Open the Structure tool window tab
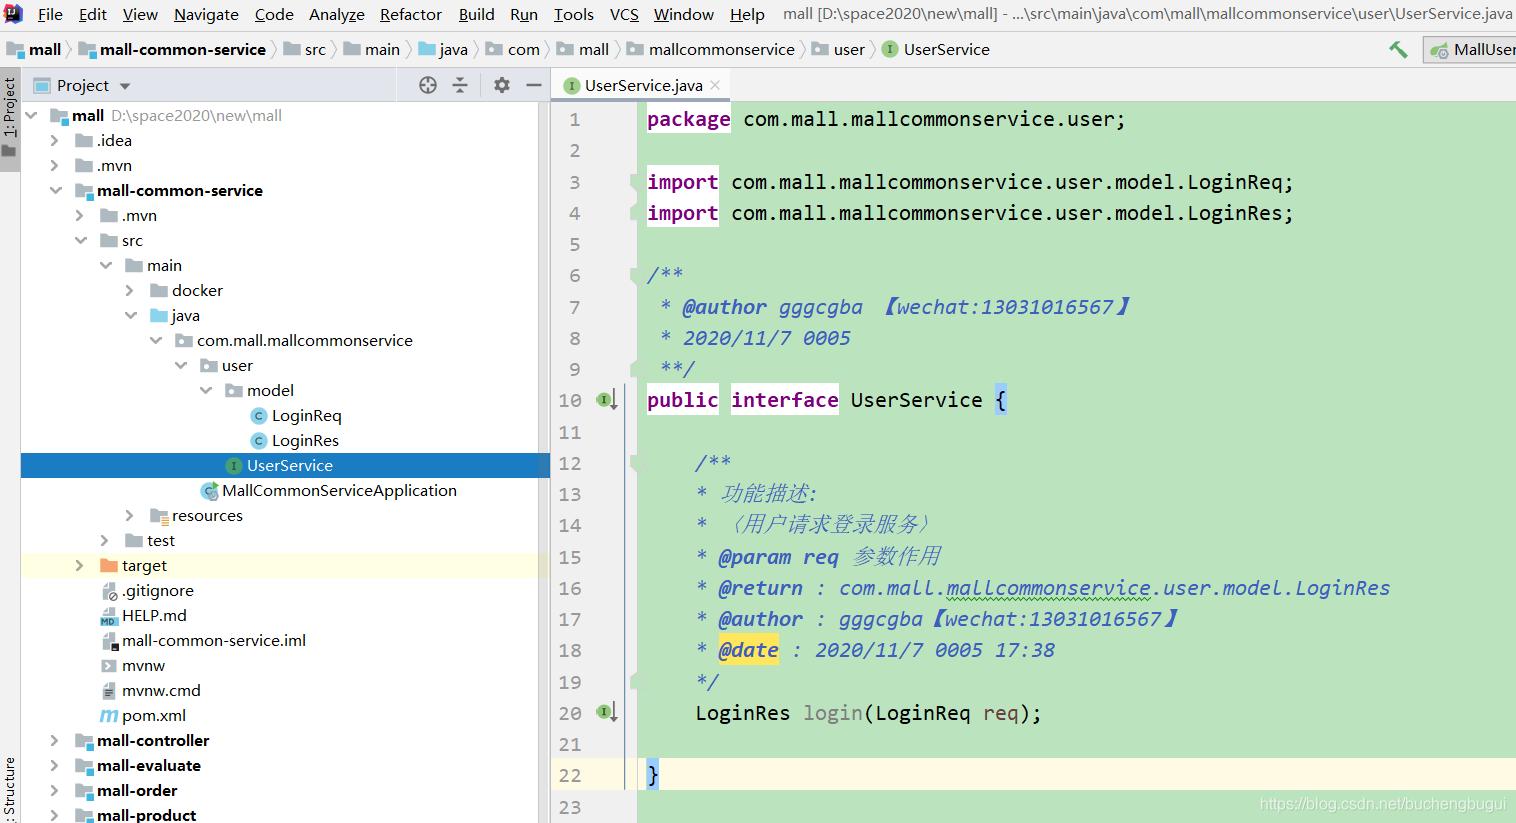 [x=10, y=790]
